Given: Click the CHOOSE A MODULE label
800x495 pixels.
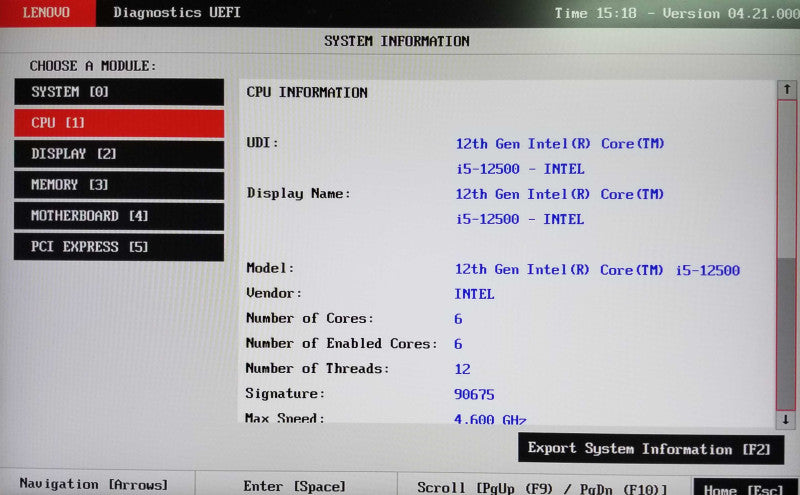Looking at the screenshot, I should click(x=93, y=66).
